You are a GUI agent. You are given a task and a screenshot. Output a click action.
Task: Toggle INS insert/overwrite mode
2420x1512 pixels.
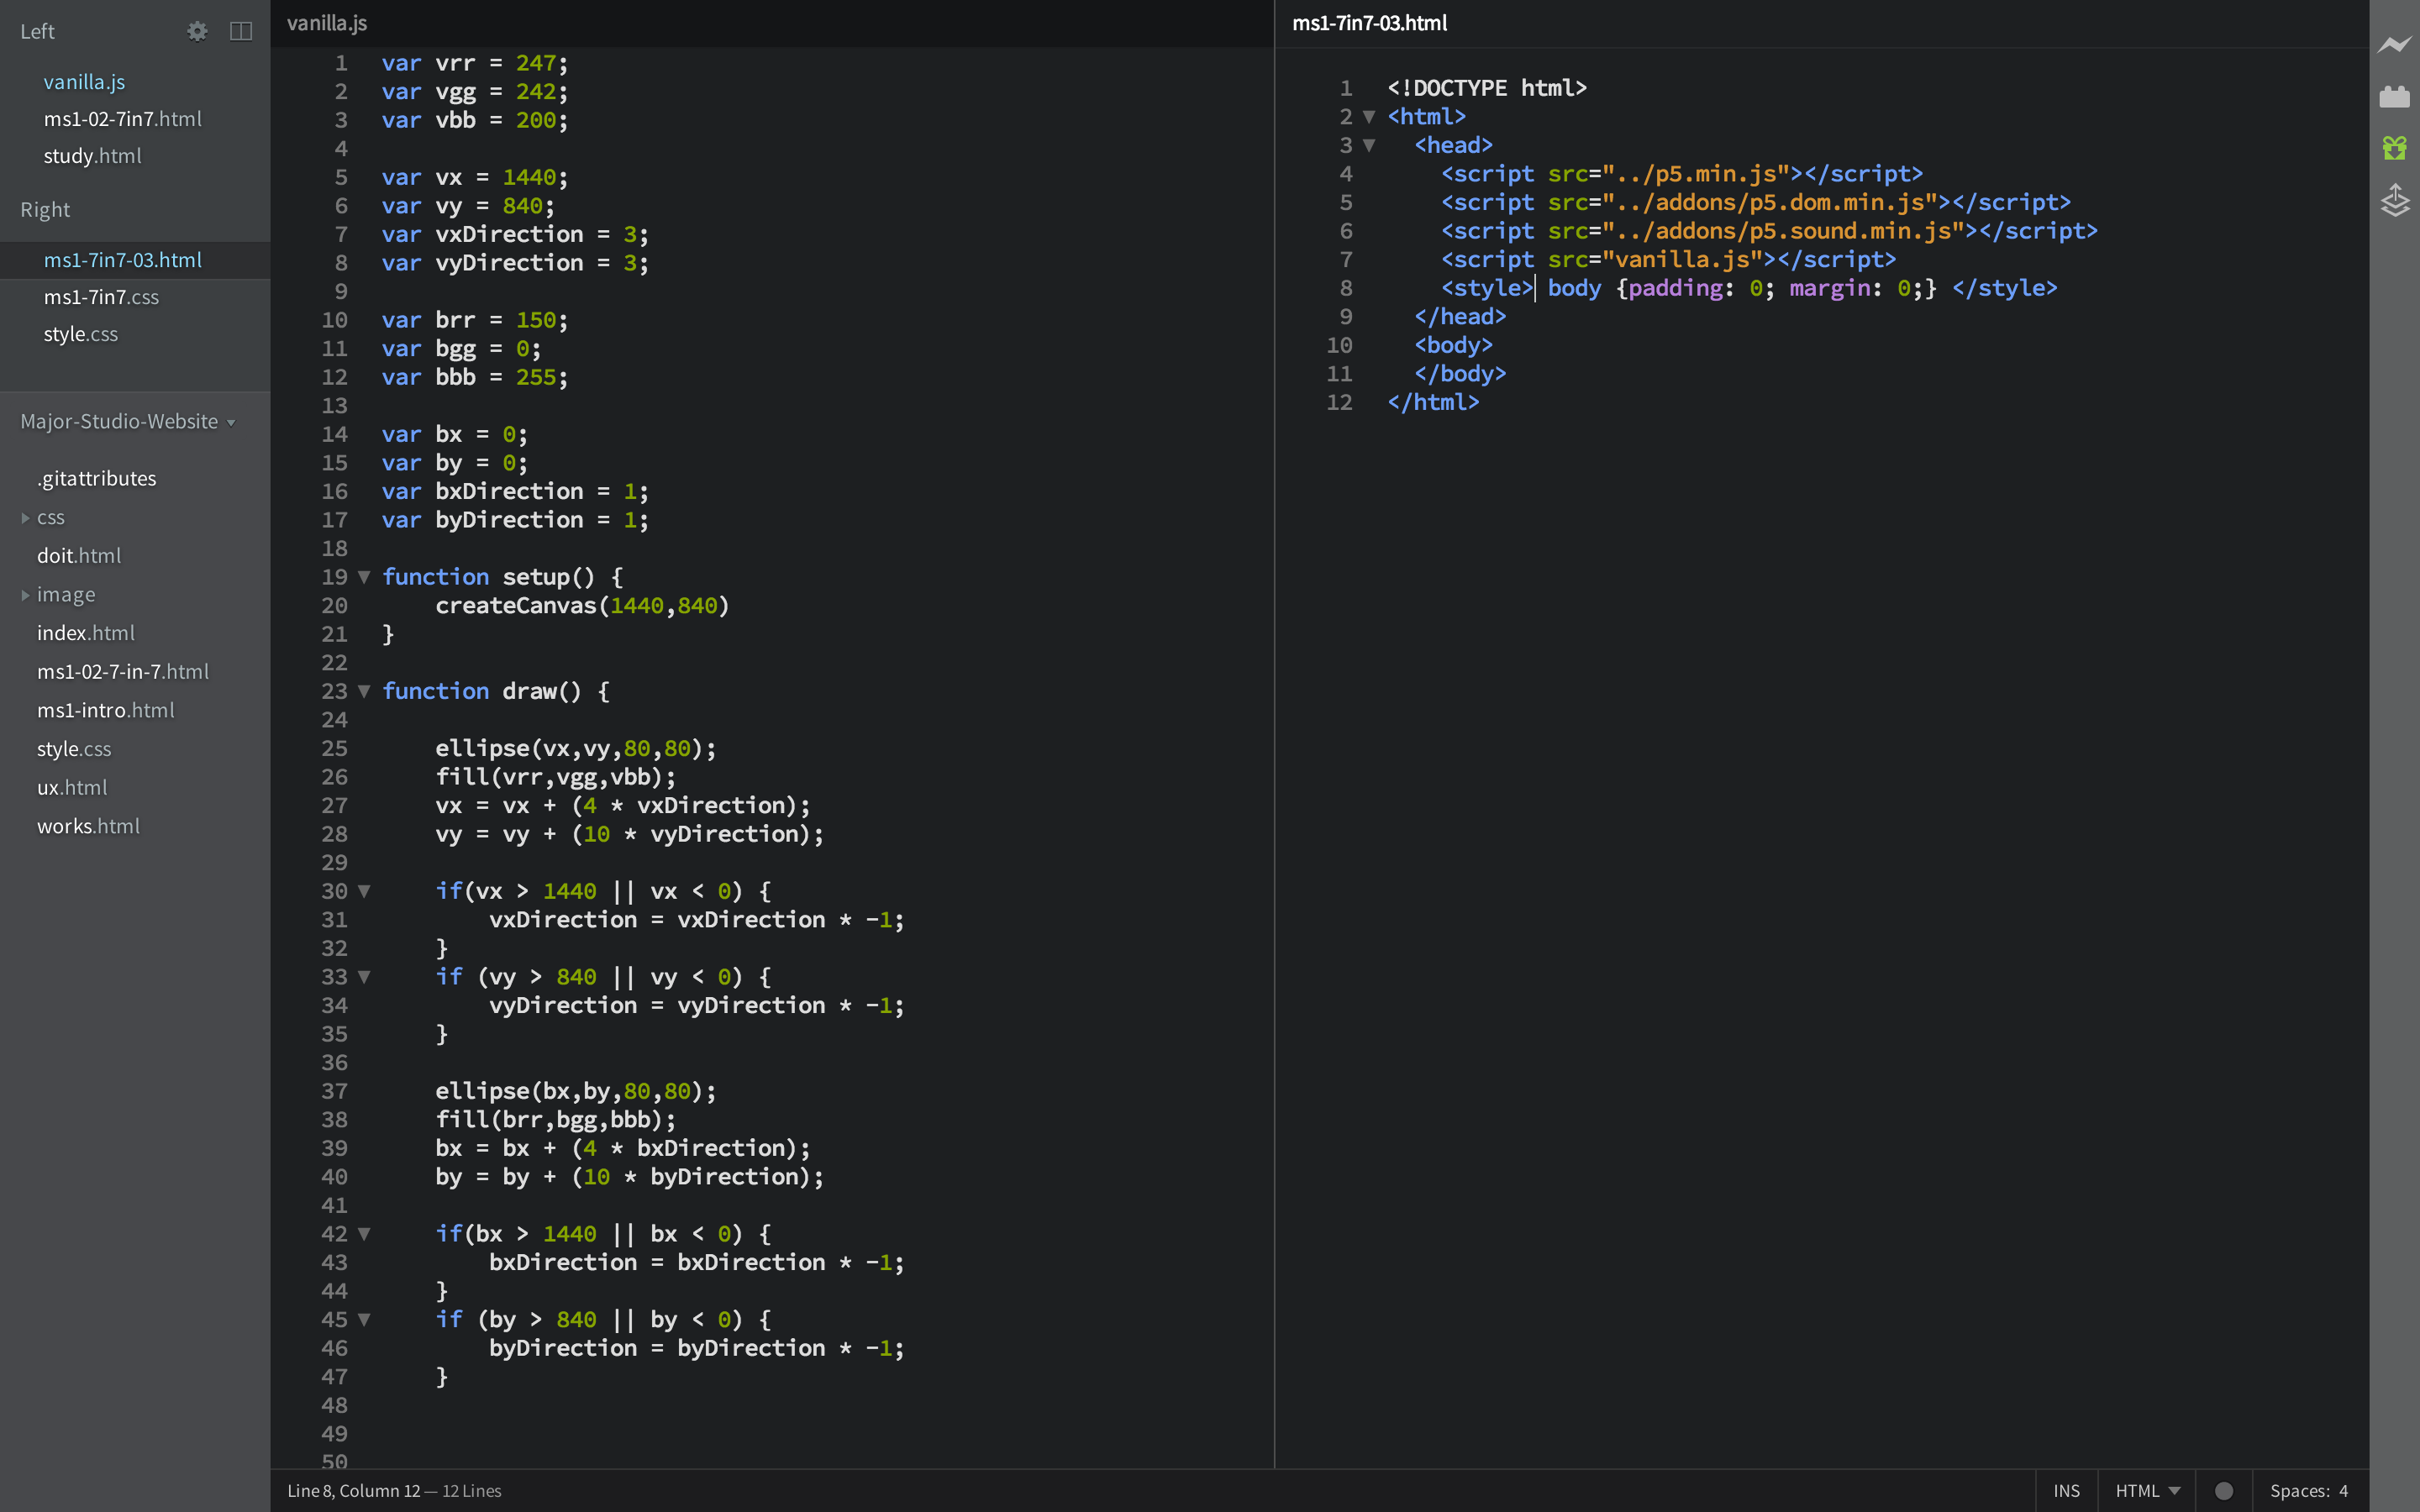(x=2066, y=1490)
